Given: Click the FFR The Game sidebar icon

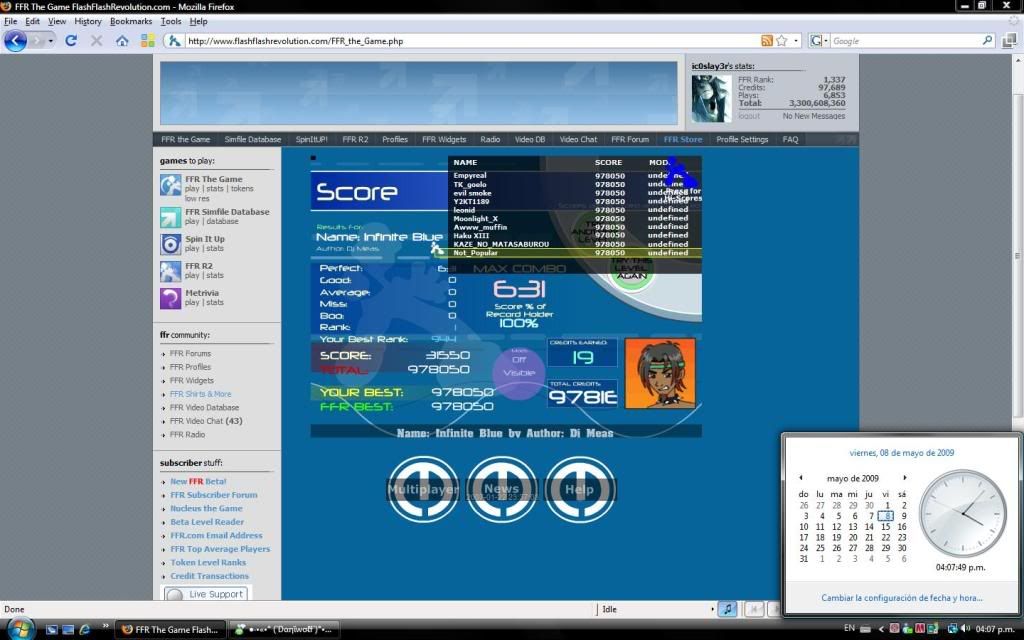Looking at the screenshot, I should 170,184.
